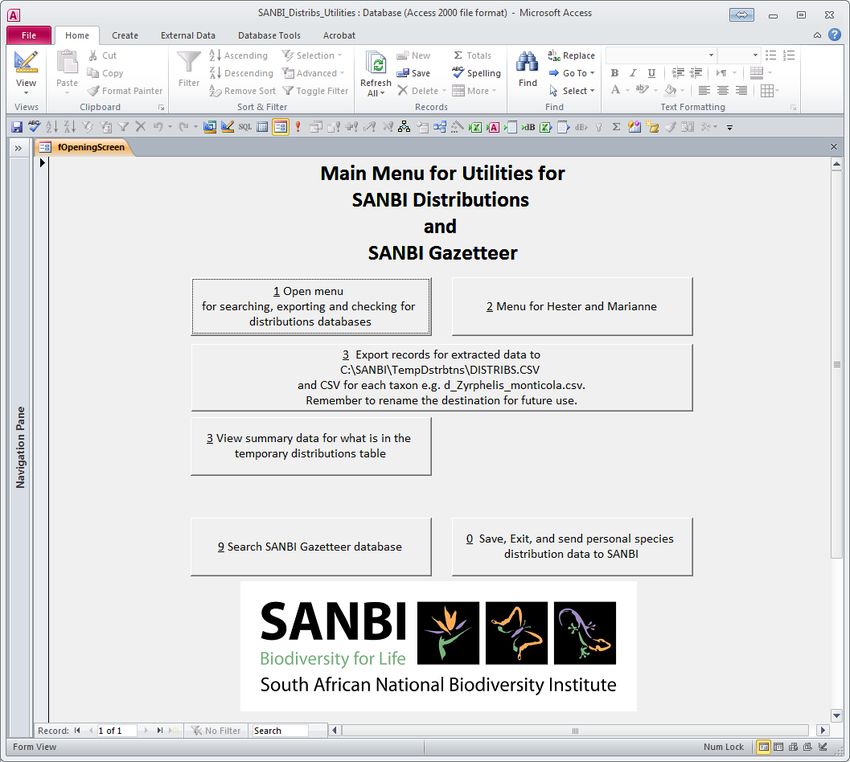
Task: Click the Design View pencil-ruler toolbar icon
Action: coord(228,127)
